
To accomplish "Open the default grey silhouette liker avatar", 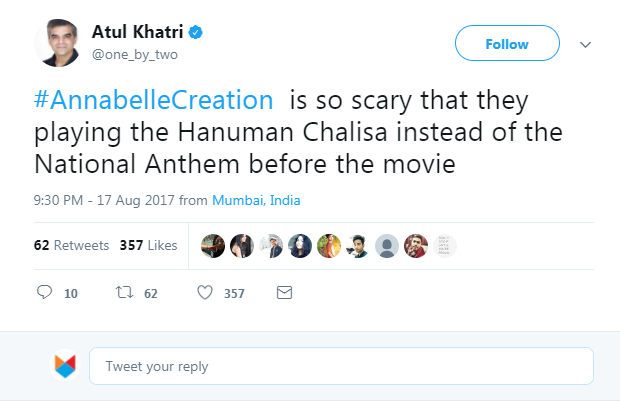I will (x=389, y=246).
